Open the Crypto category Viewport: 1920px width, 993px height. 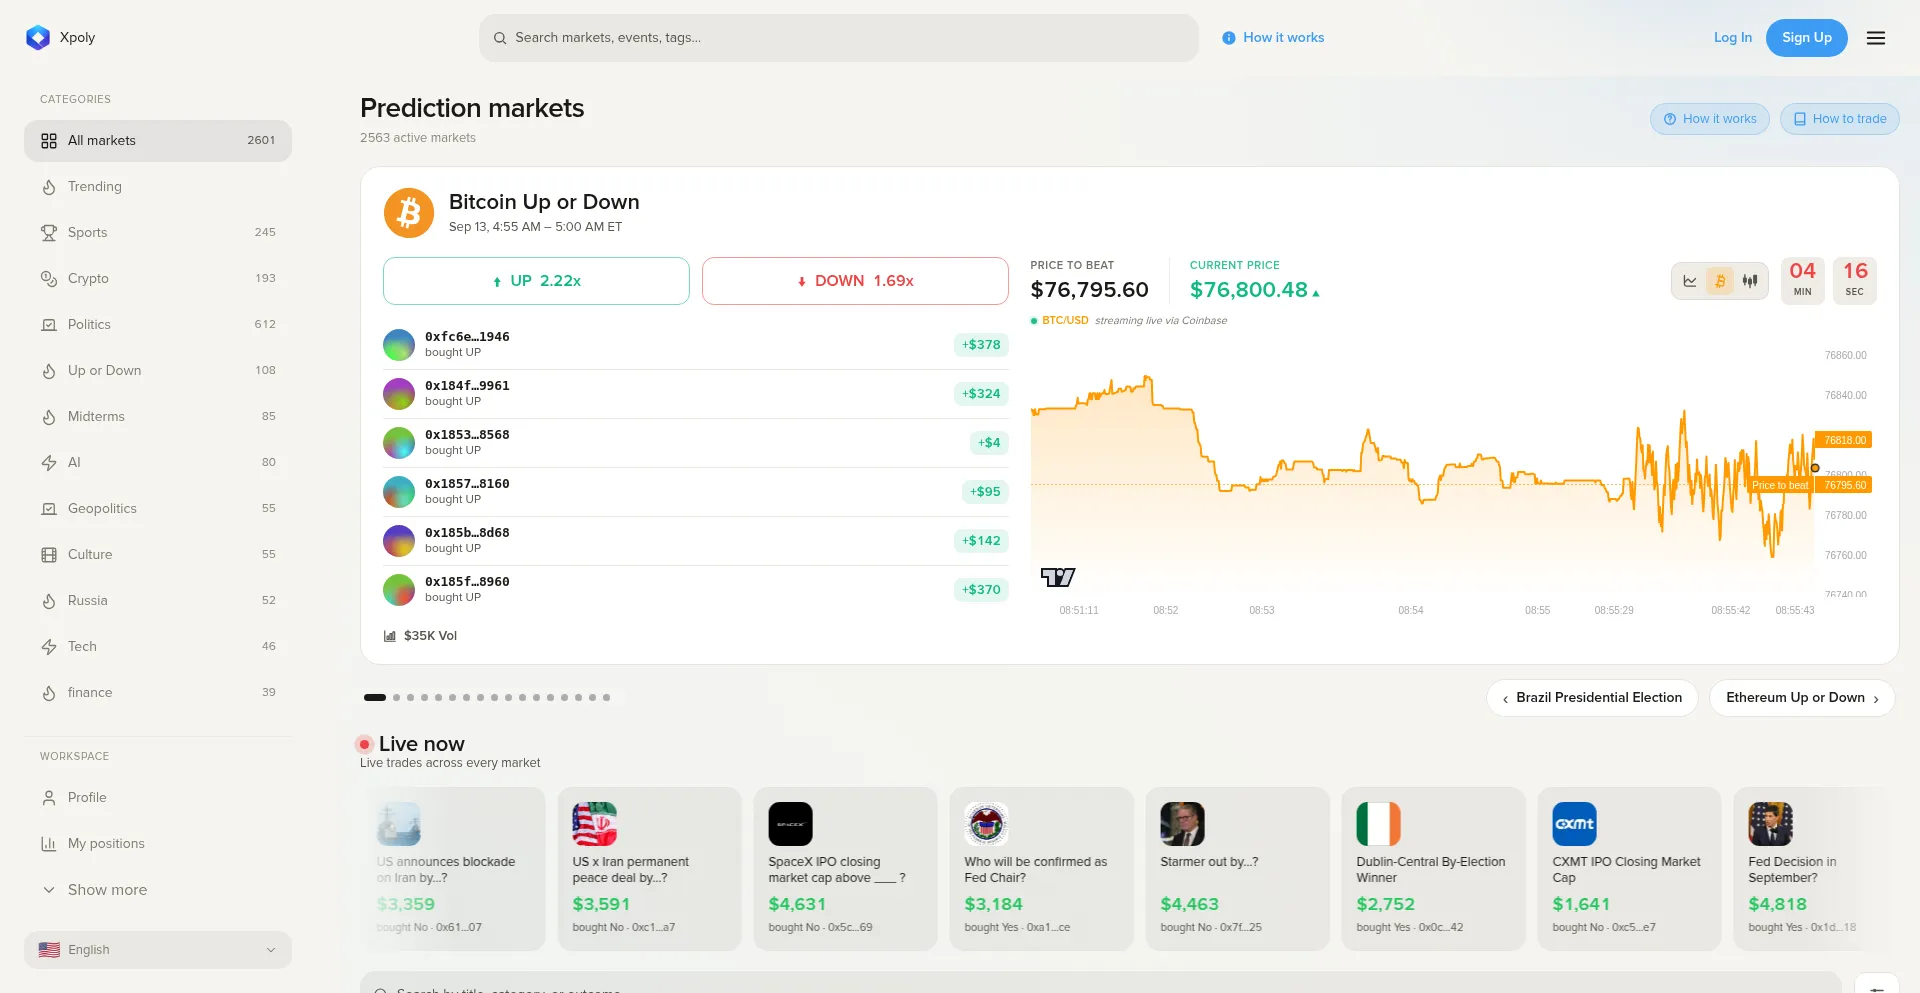pos(158,279)
